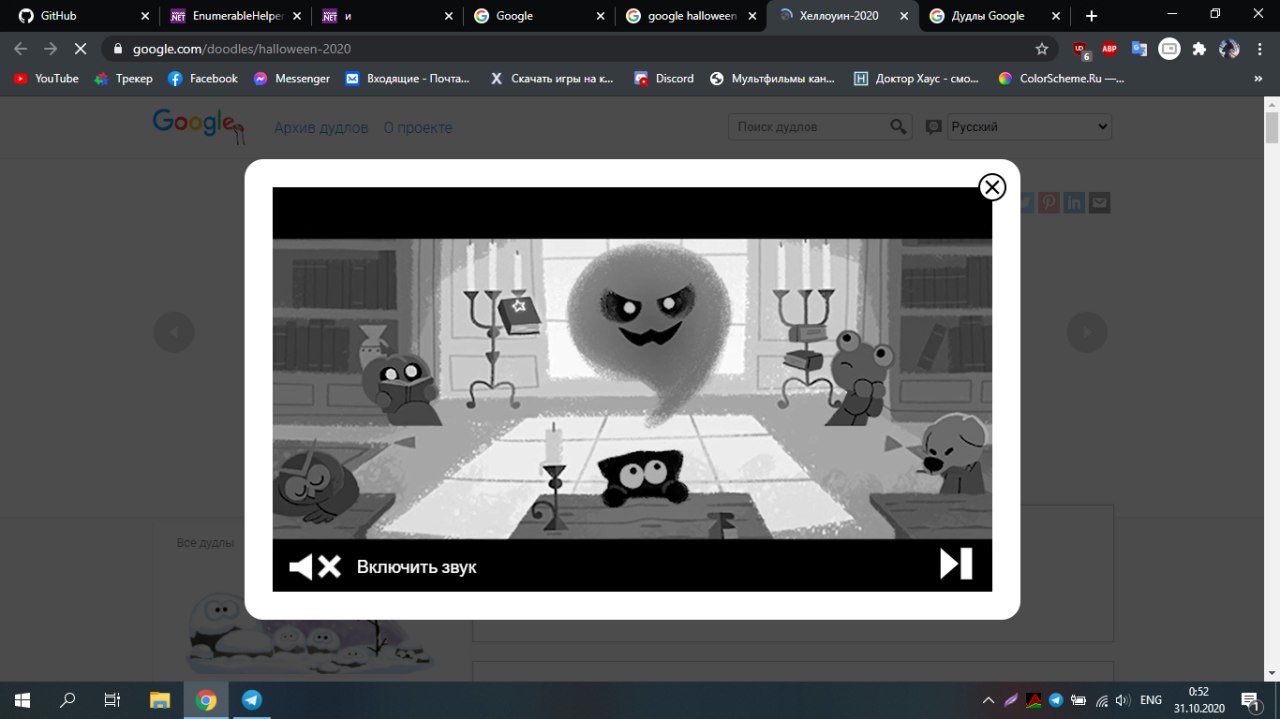This screenshot has width=1280, height=719.
Task: Open the Facebook bookmark
Action: (203, 78)
